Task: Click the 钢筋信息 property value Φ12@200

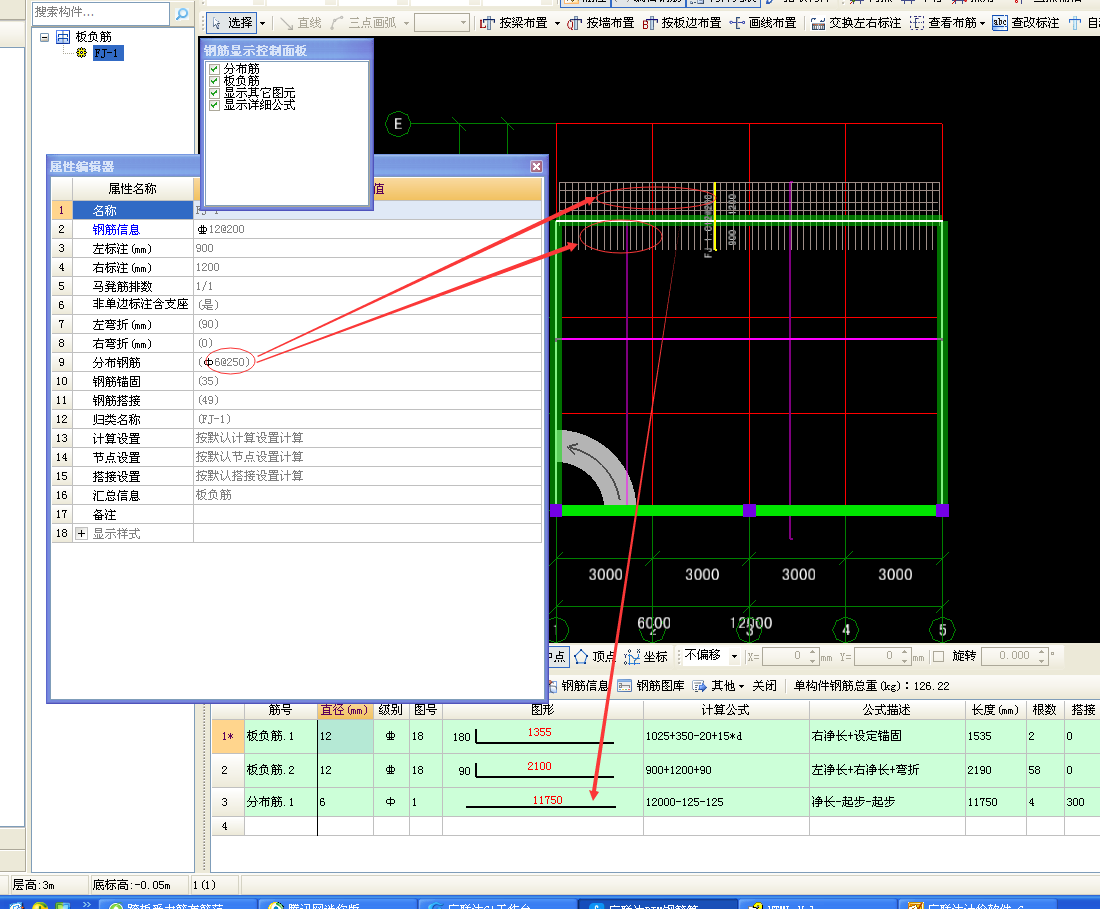Action: [368, 229]
